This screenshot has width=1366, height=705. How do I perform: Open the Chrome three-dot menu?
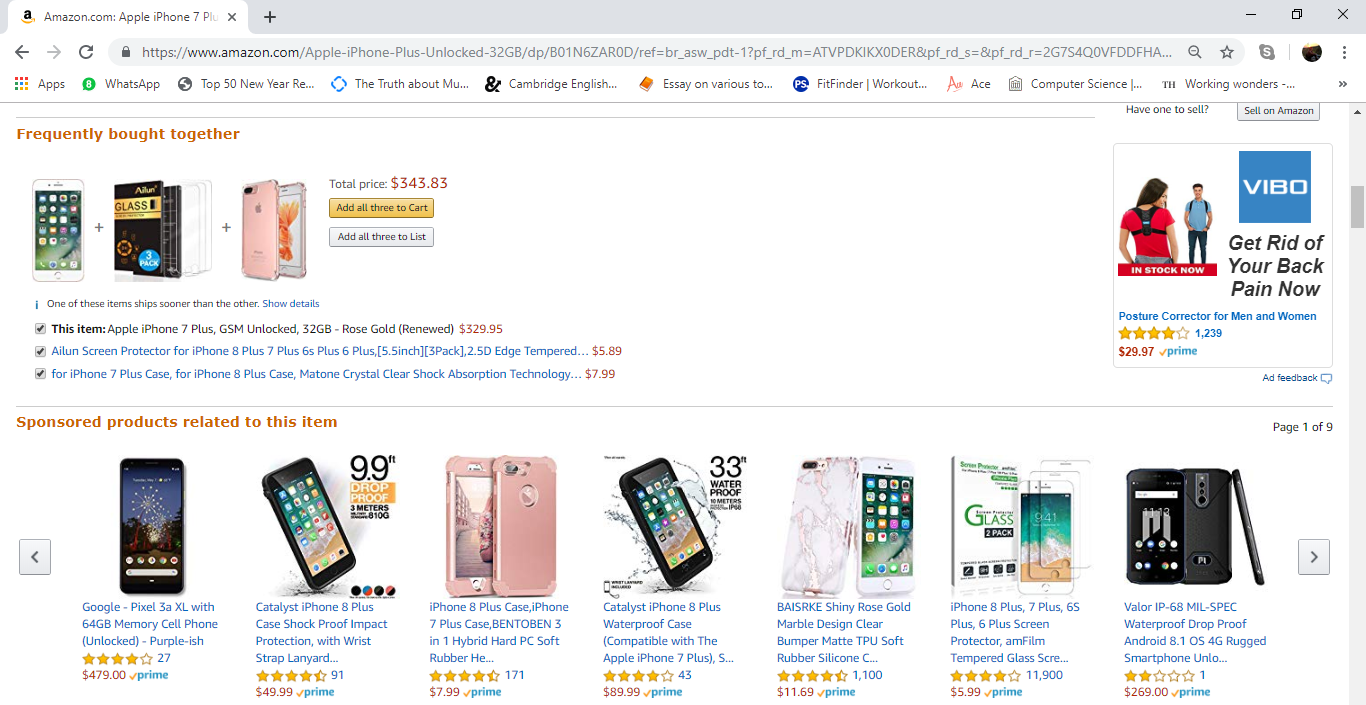tap(1344, 52)
